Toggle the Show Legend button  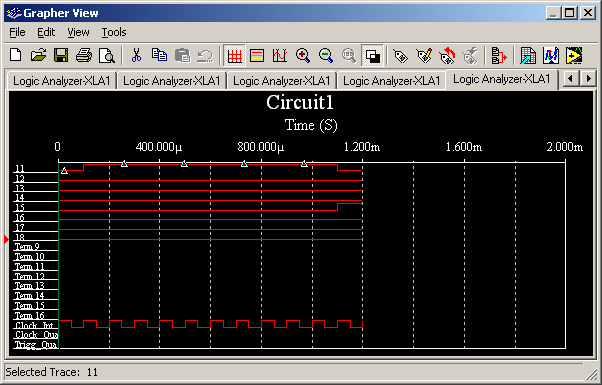click(257, 56)
